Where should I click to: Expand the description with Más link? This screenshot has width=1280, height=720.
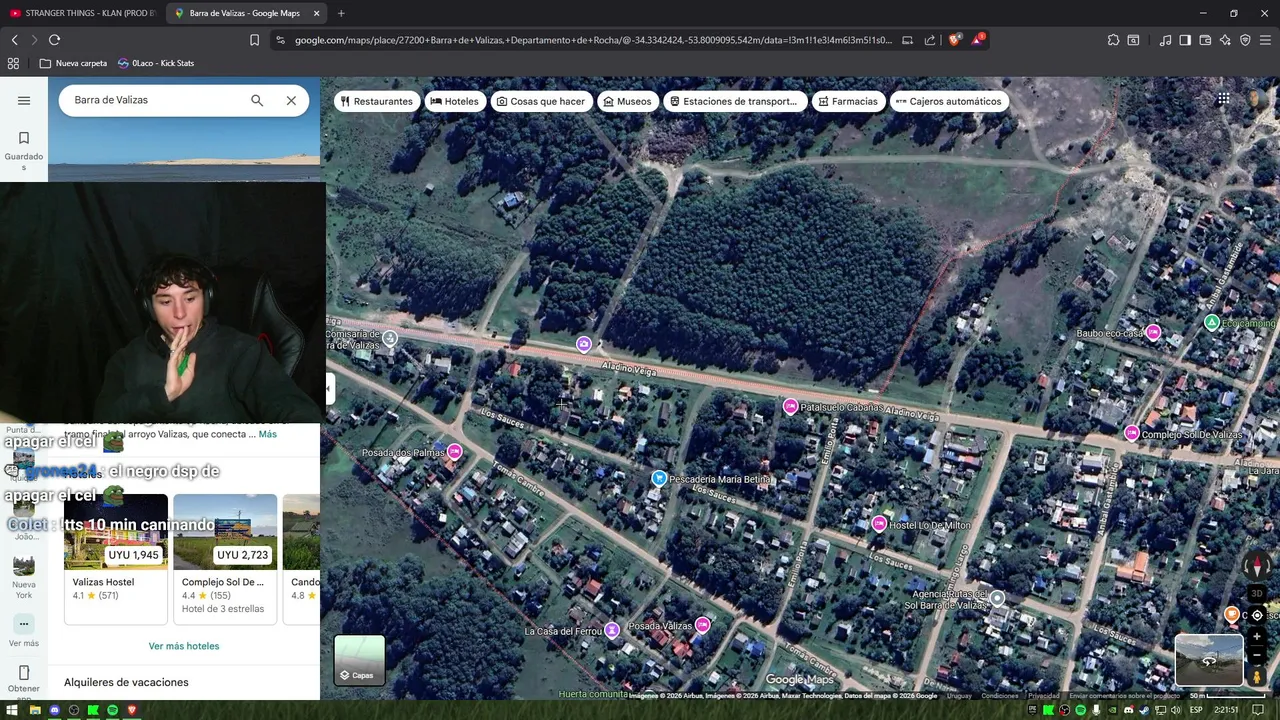[268, 434]
